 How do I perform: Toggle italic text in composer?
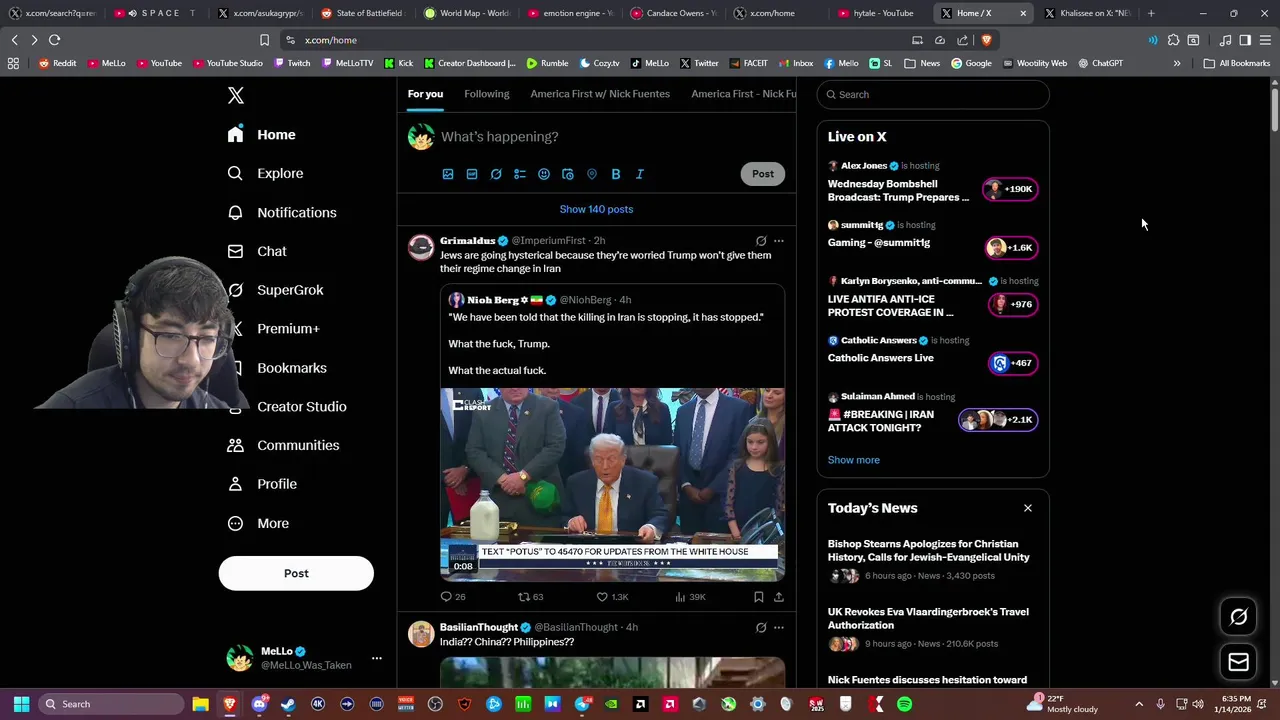pyautogui.click(x=640, y=174)
